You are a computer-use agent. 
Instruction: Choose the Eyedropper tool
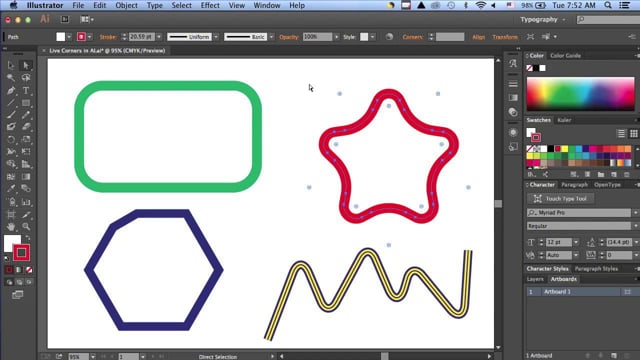pyautogui.click(x=11, y=189)
